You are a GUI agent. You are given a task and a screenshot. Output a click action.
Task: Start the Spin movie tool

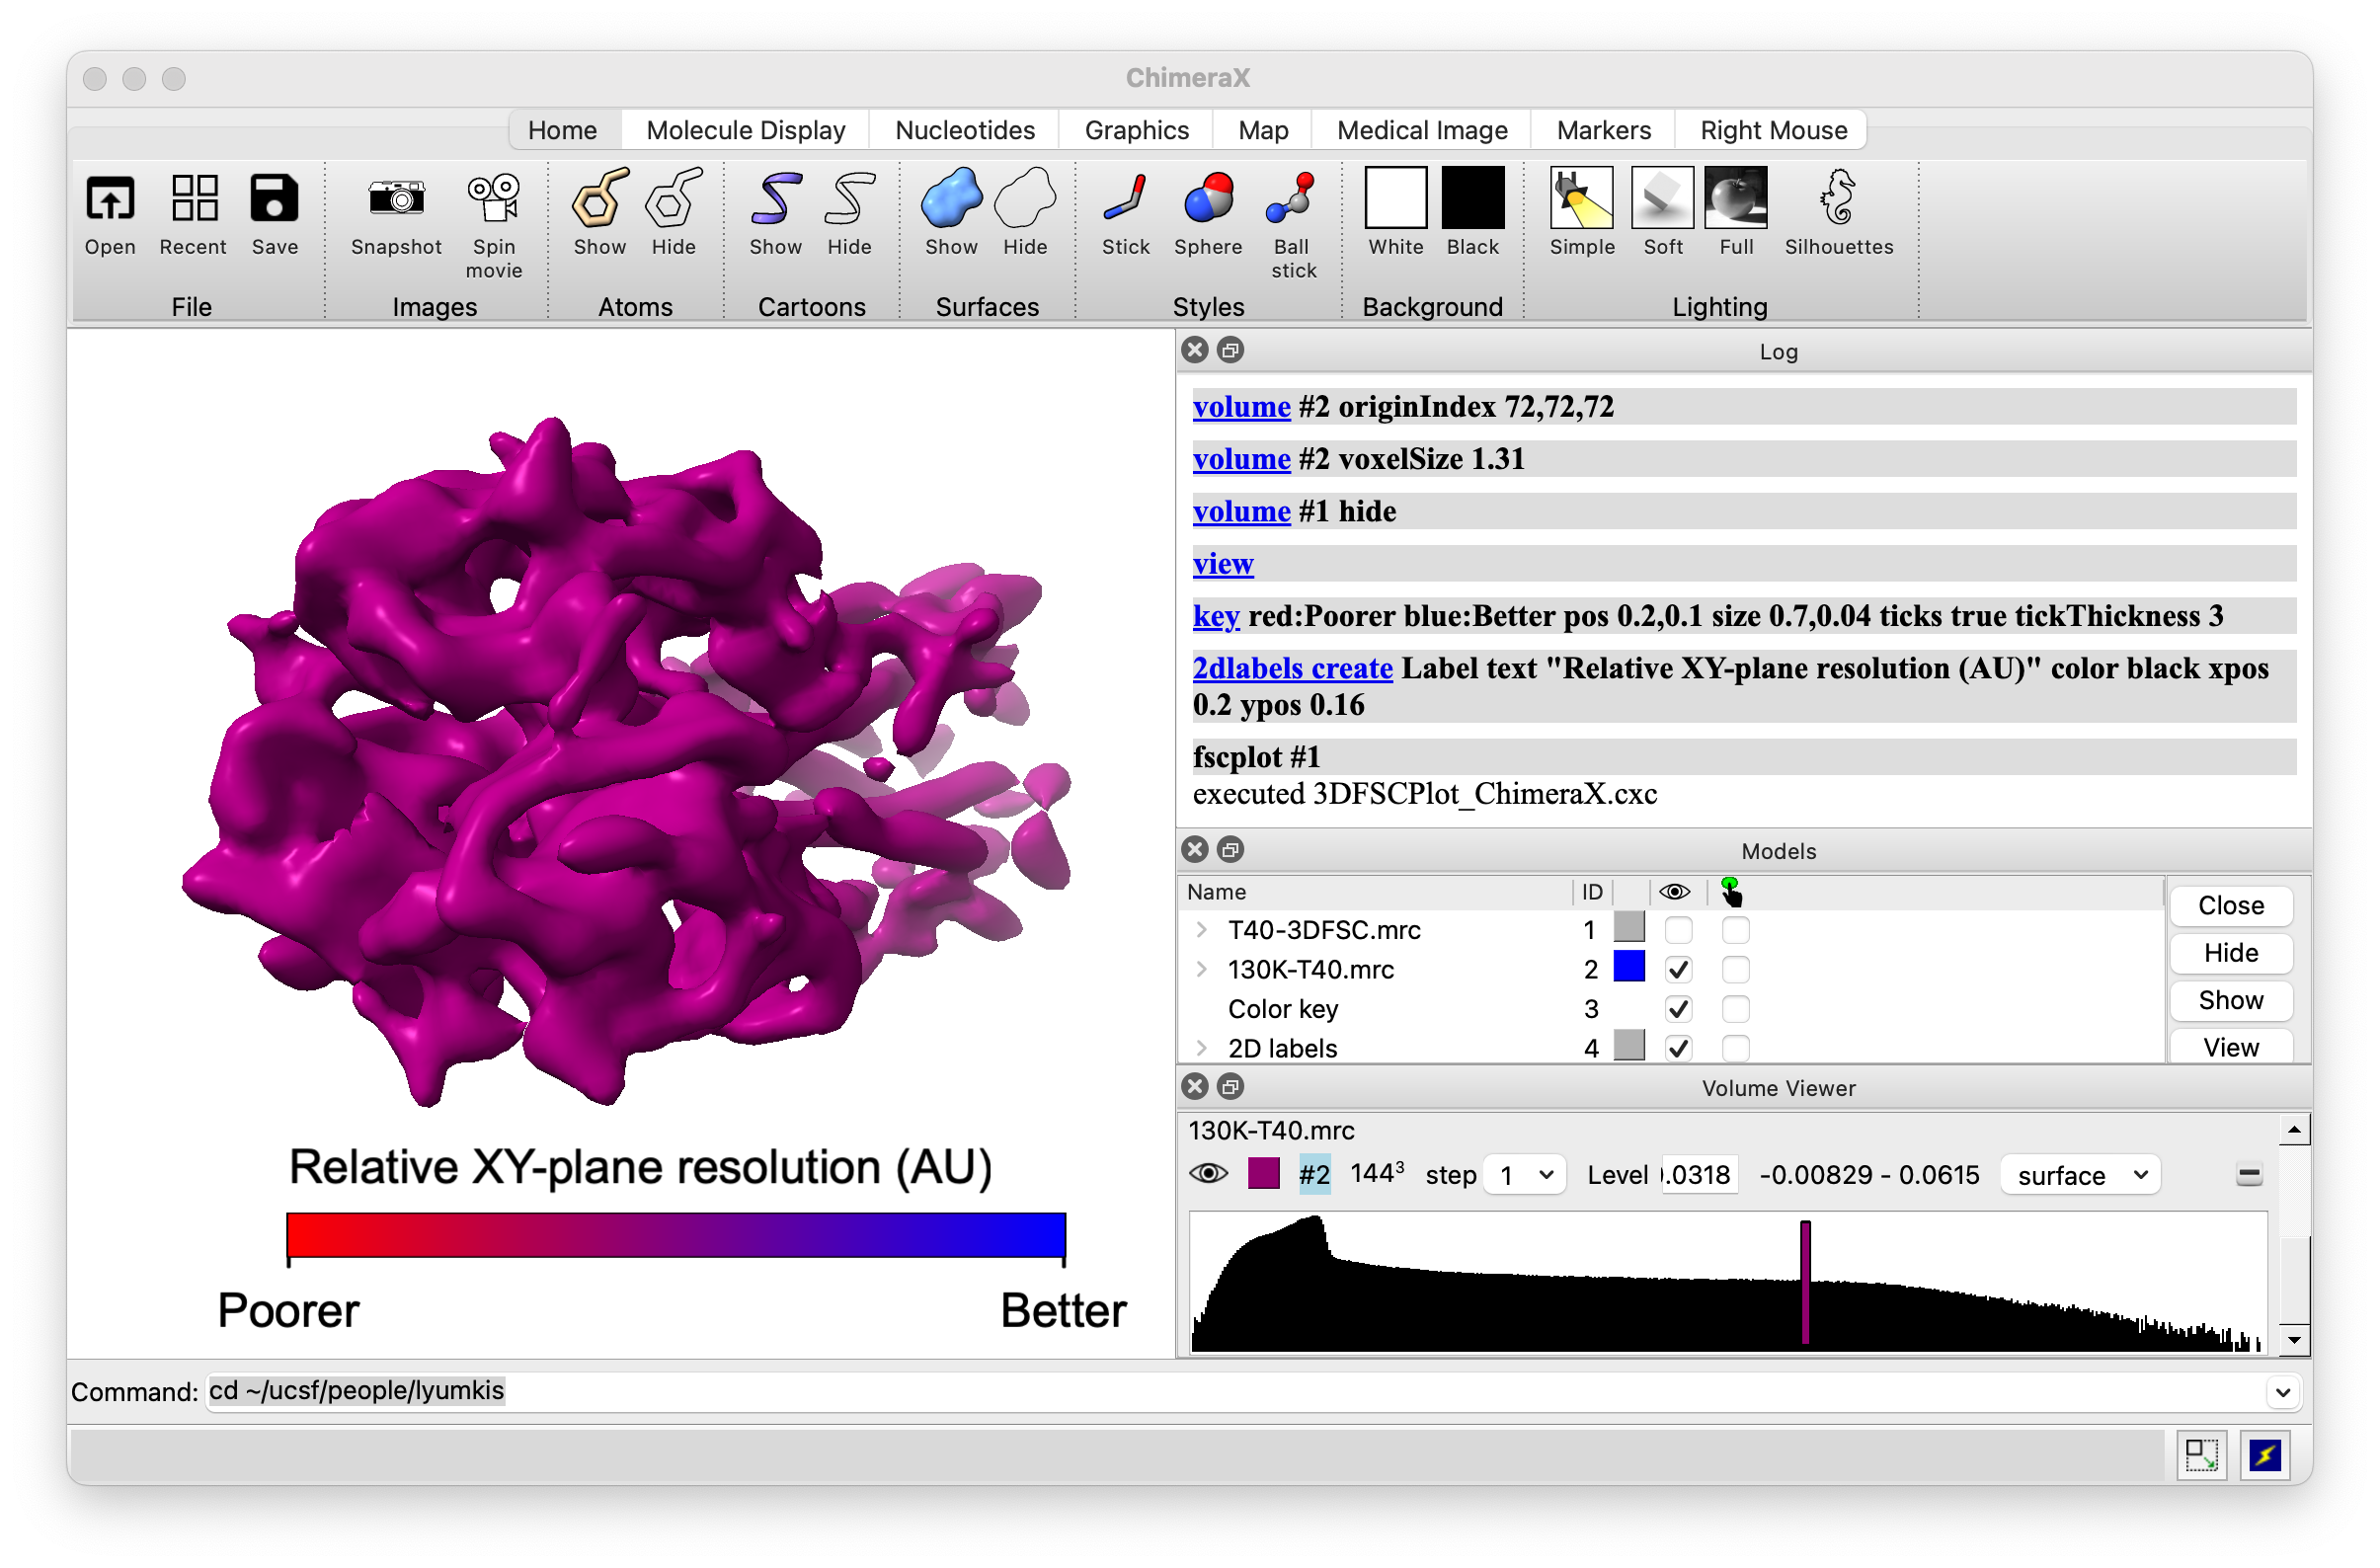[494, 199]
